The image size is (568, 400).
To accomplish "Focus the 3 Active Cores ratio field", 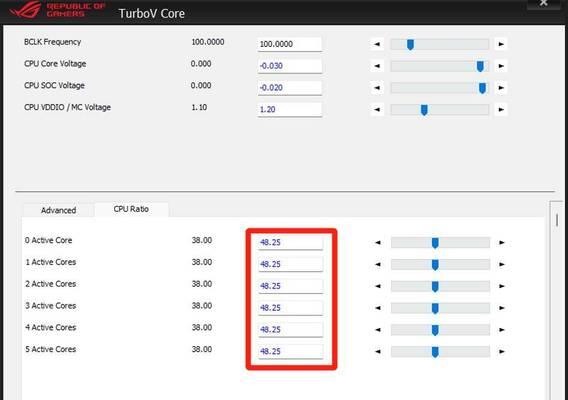I will coord(290,308).
